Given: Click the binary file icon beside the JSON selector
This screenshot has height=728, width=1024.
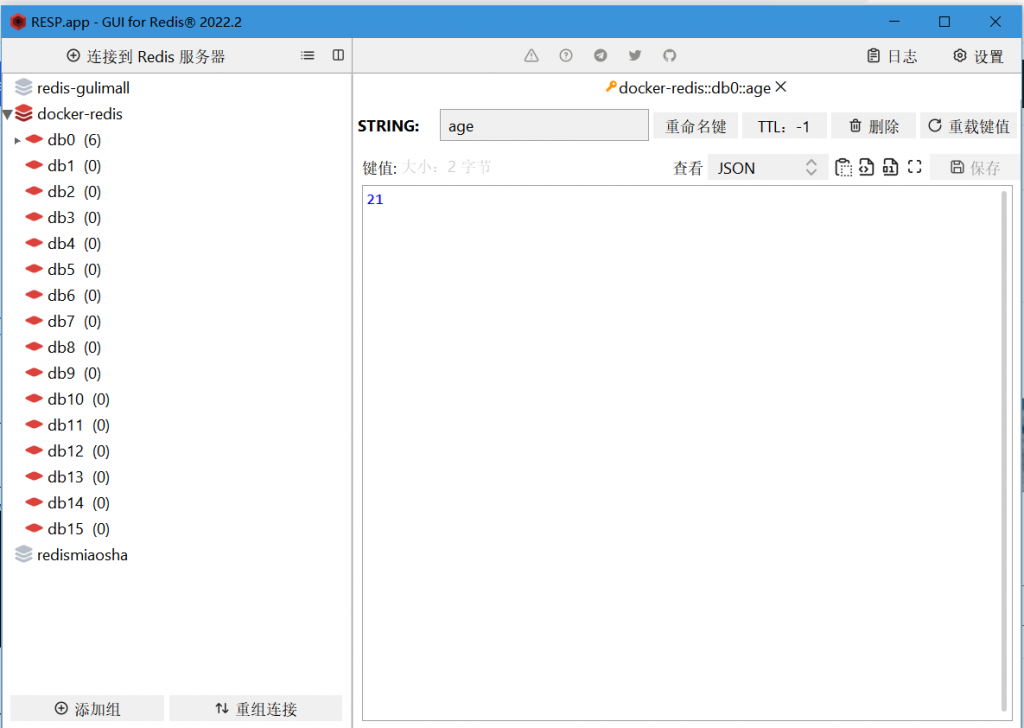Looking at the screenshot, I should [x=890, y=168].
